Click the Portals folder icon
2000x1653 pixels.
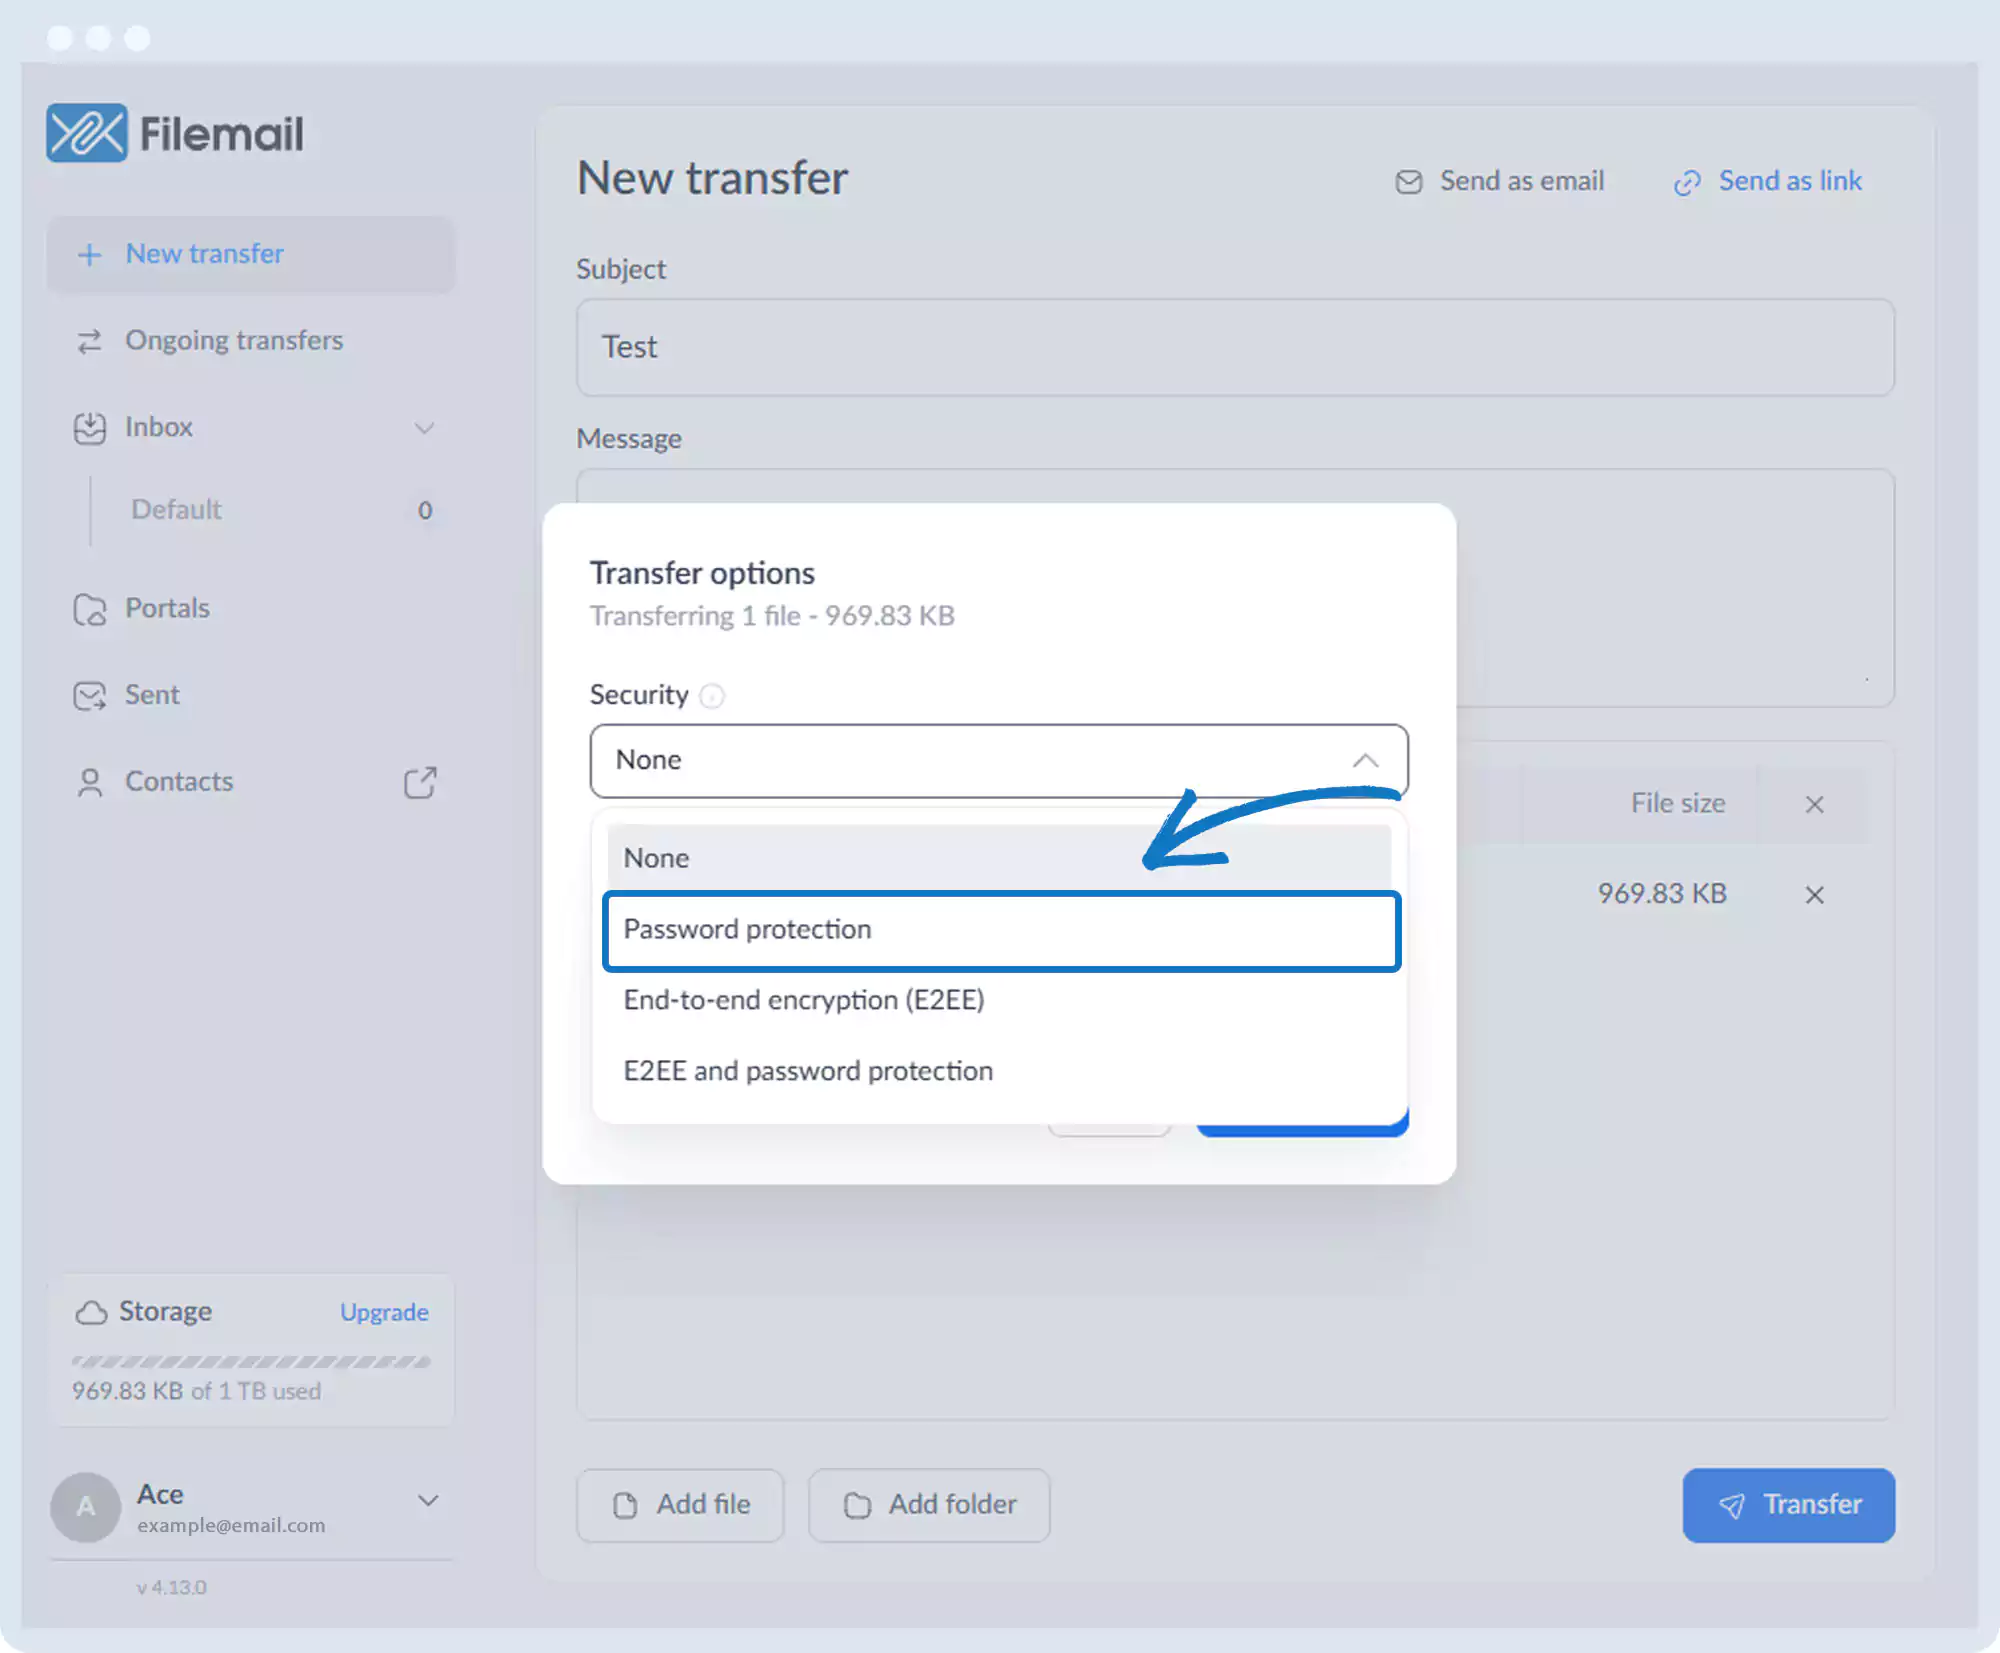click(90, 609)
